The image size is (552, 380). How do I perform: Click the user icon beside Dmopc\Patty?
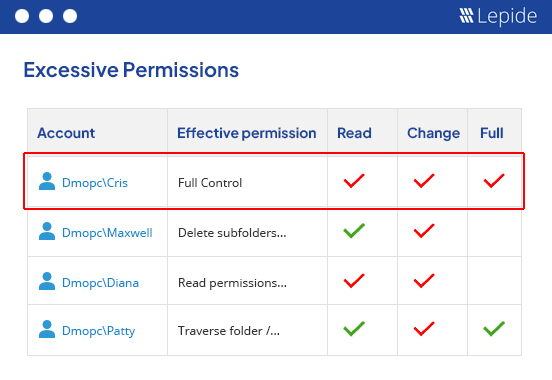(x=47, y=329)
